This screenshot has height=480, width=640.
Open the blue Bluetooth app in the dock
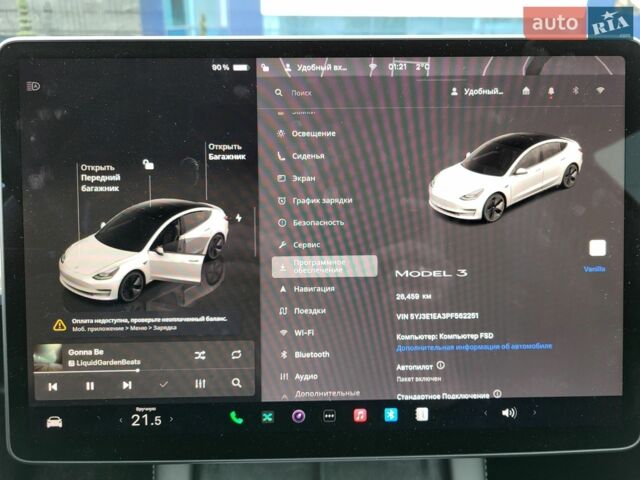[x=391, y=415]
